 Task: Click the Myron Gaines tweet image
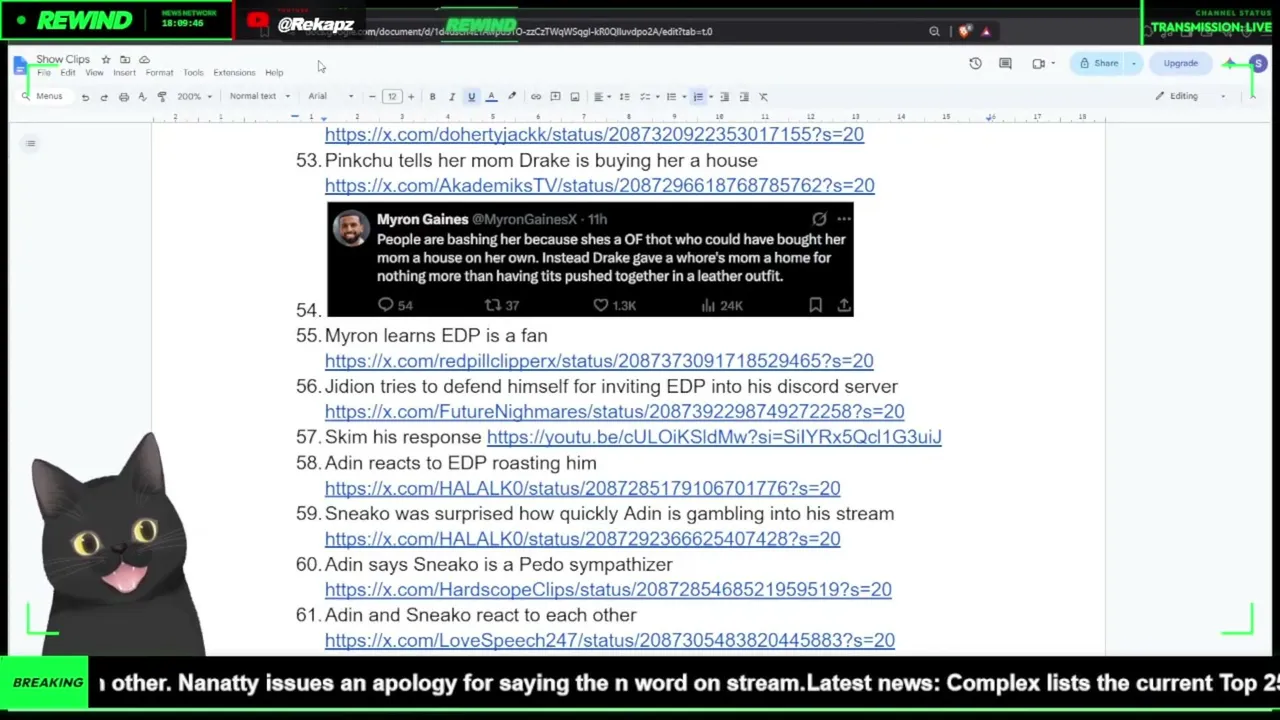(590, 259)
